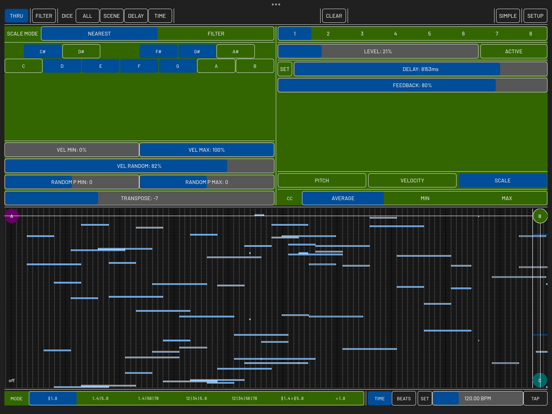Select the 1..8 mode segment
Screen dimensions: 552x414
point(53,399)
